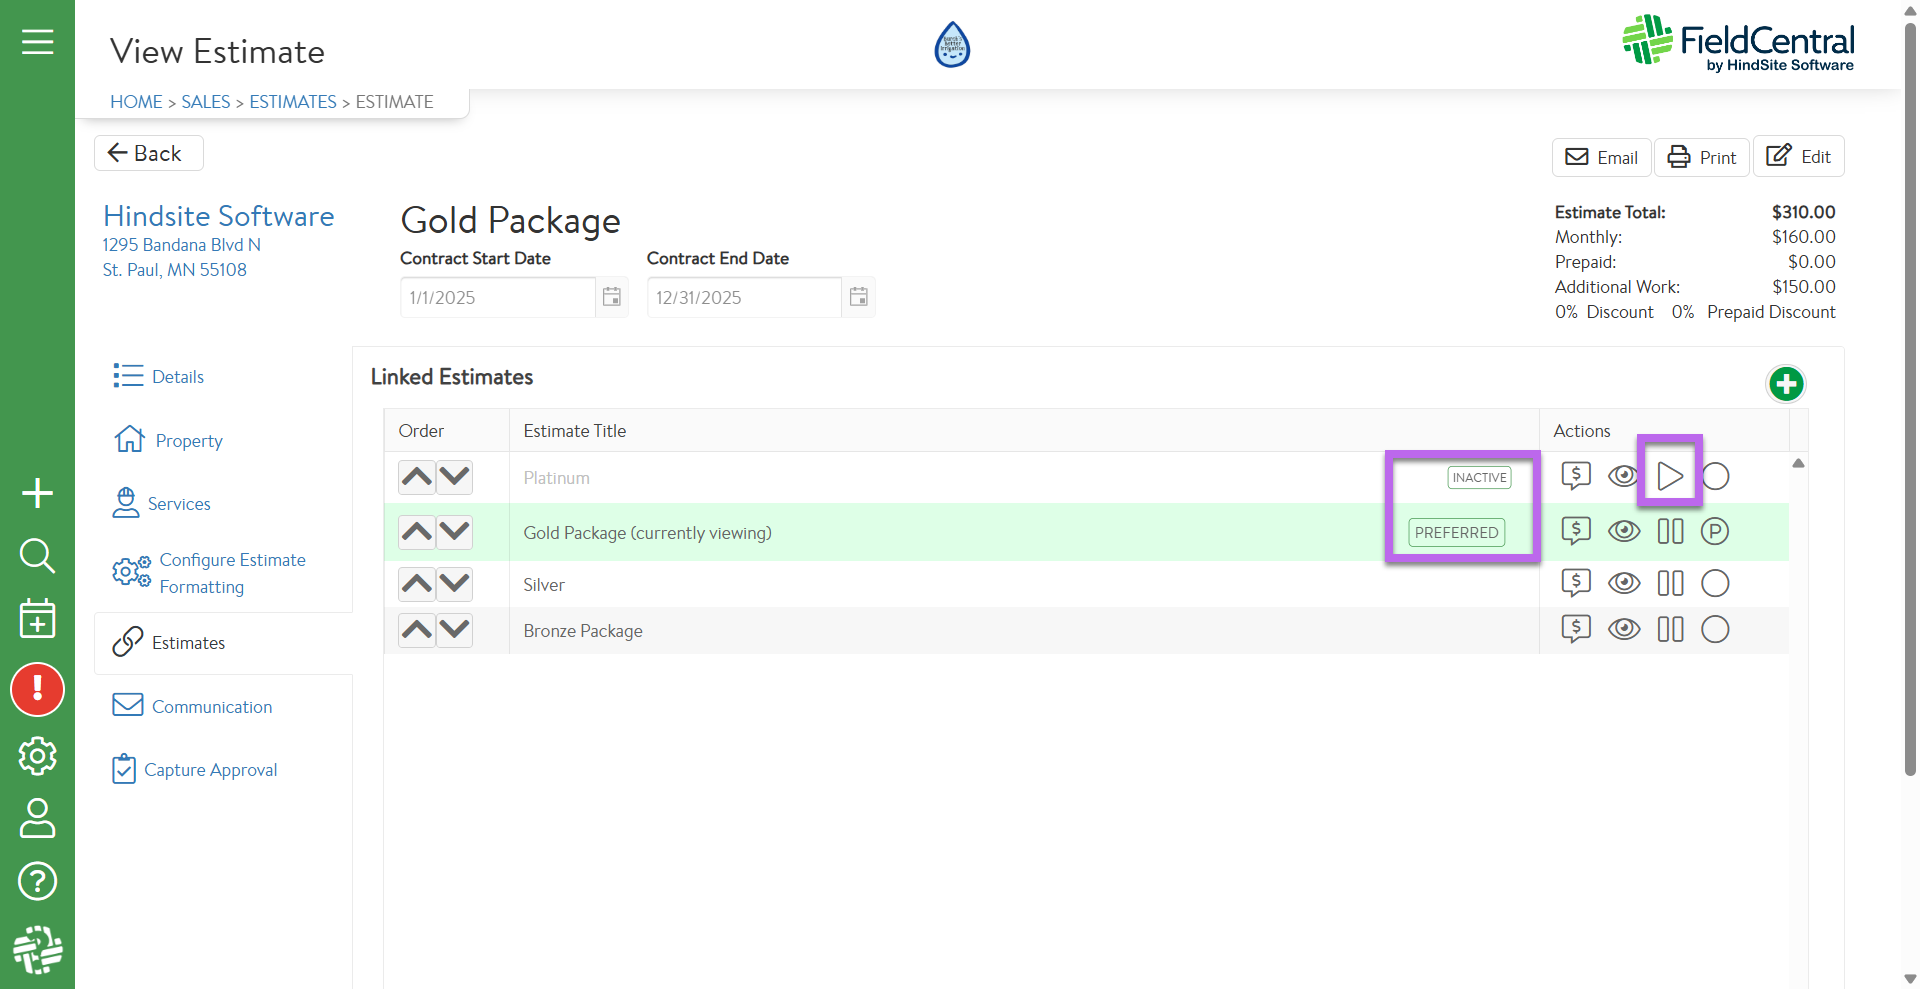Mark Silver as preferred using circle
Viewport: 1920px width, 989px height.
coord(1715,583)
